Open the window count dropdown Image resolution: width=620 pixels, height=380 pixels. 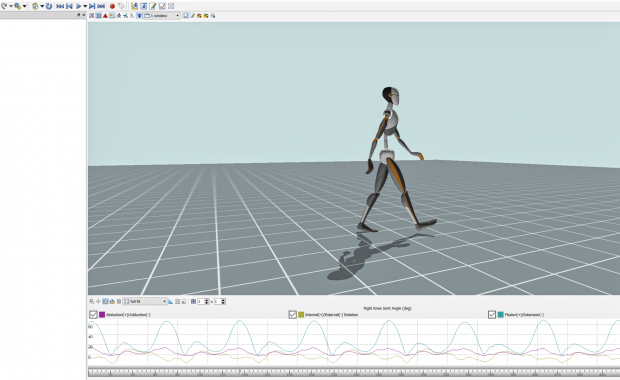click(x=162, y=16)
